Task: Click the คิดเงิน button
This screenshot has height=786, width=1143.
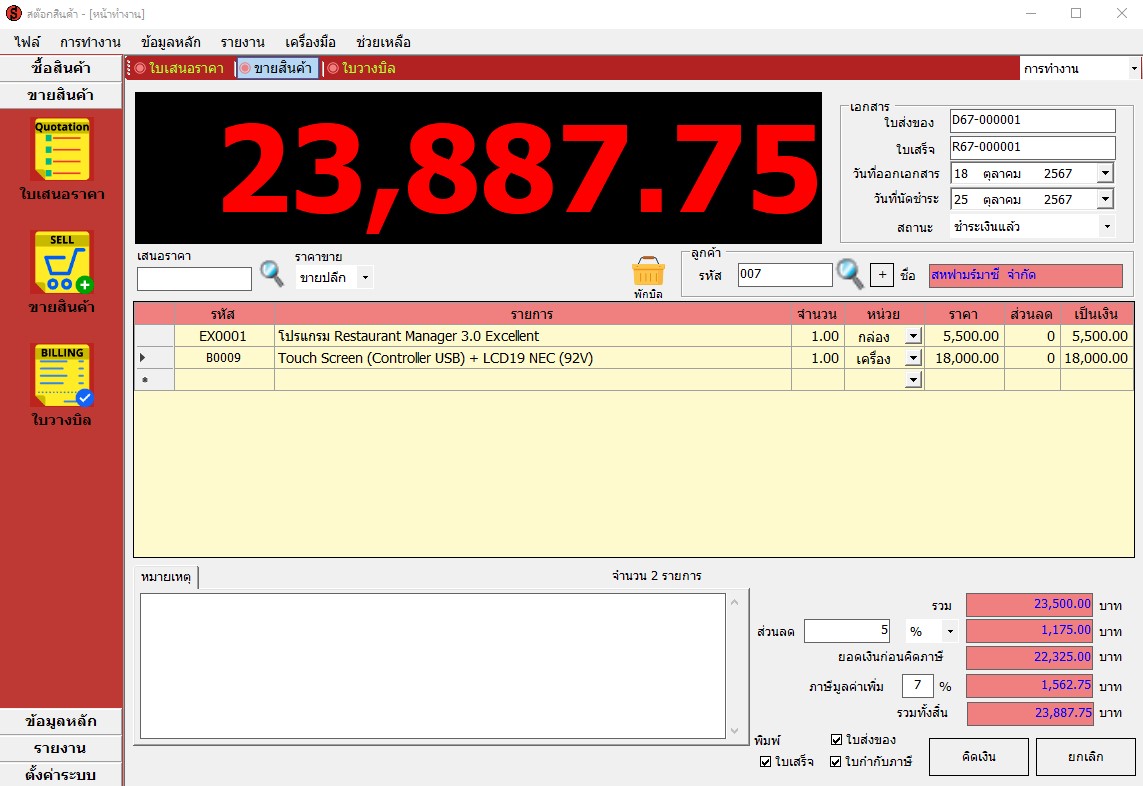Action: click(x=978, y=757)
